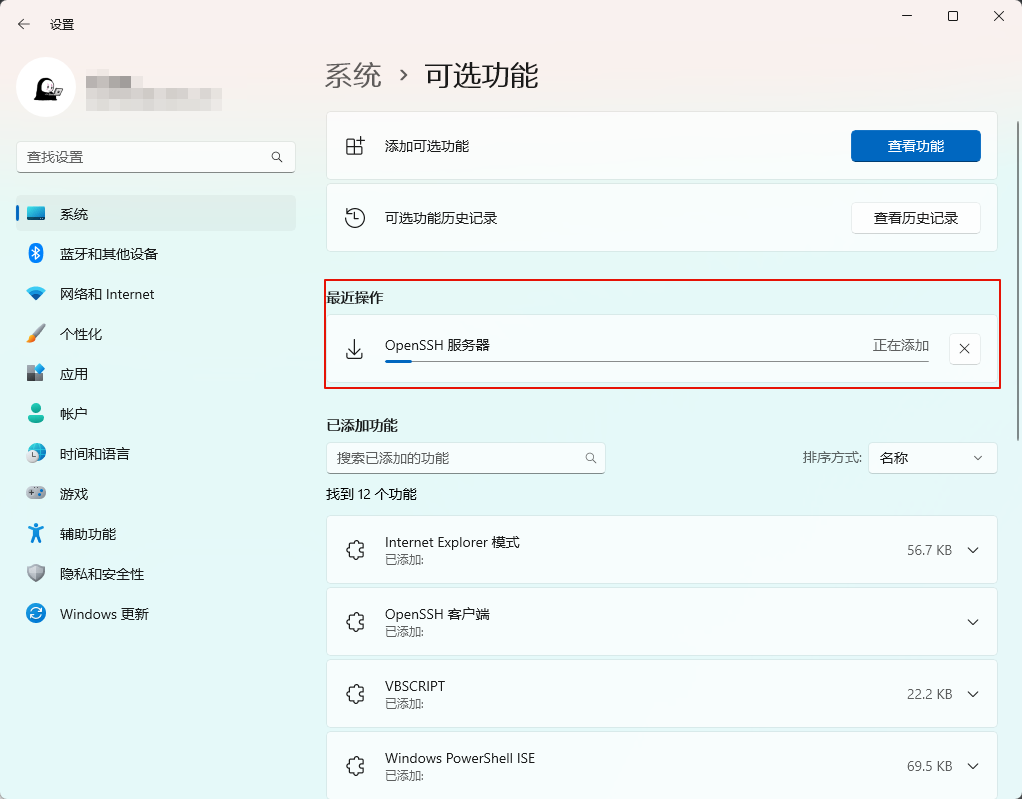Click the back arrow in Settings header
1022x799 pixels.
point(24,24)
